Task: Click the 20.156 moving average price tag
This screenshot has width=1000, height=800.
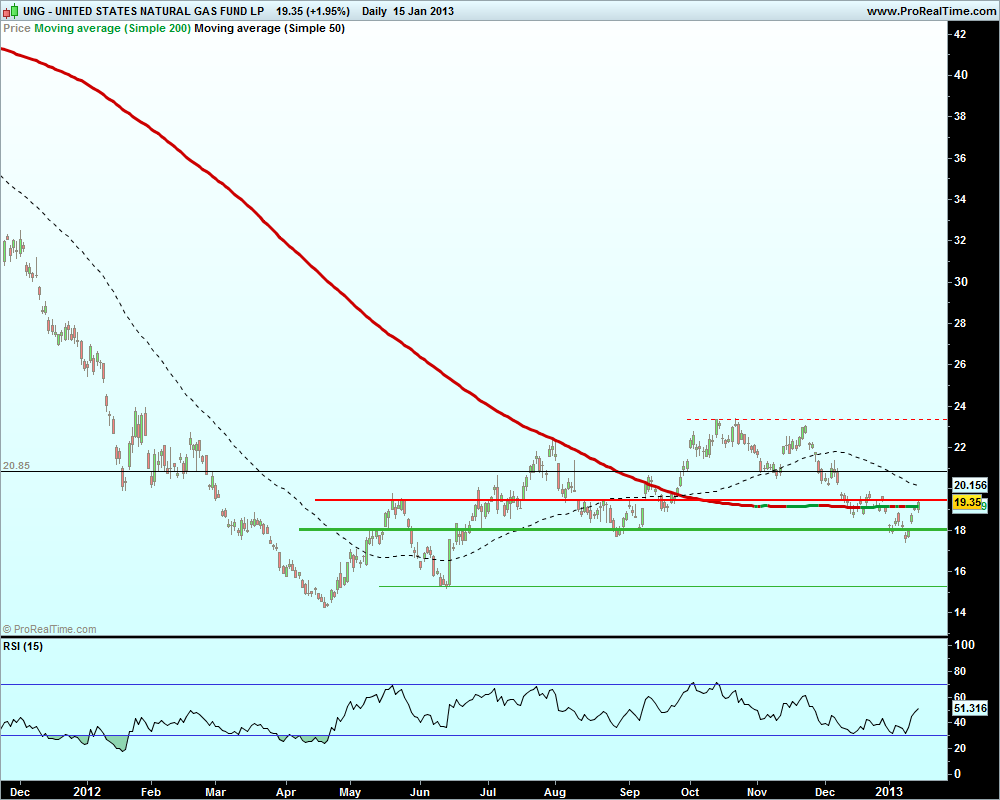Action: [970, 485]
